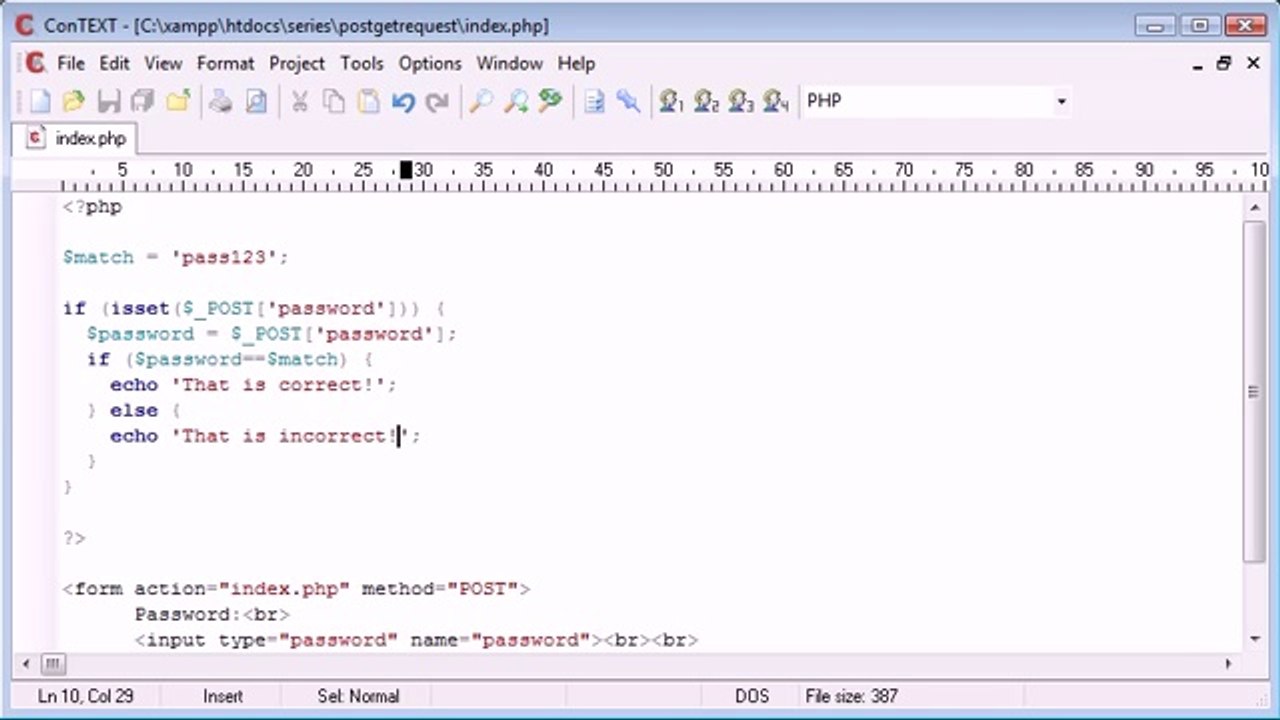Click the Save All files icon
1280x720 pixels.
coord(142,101)
